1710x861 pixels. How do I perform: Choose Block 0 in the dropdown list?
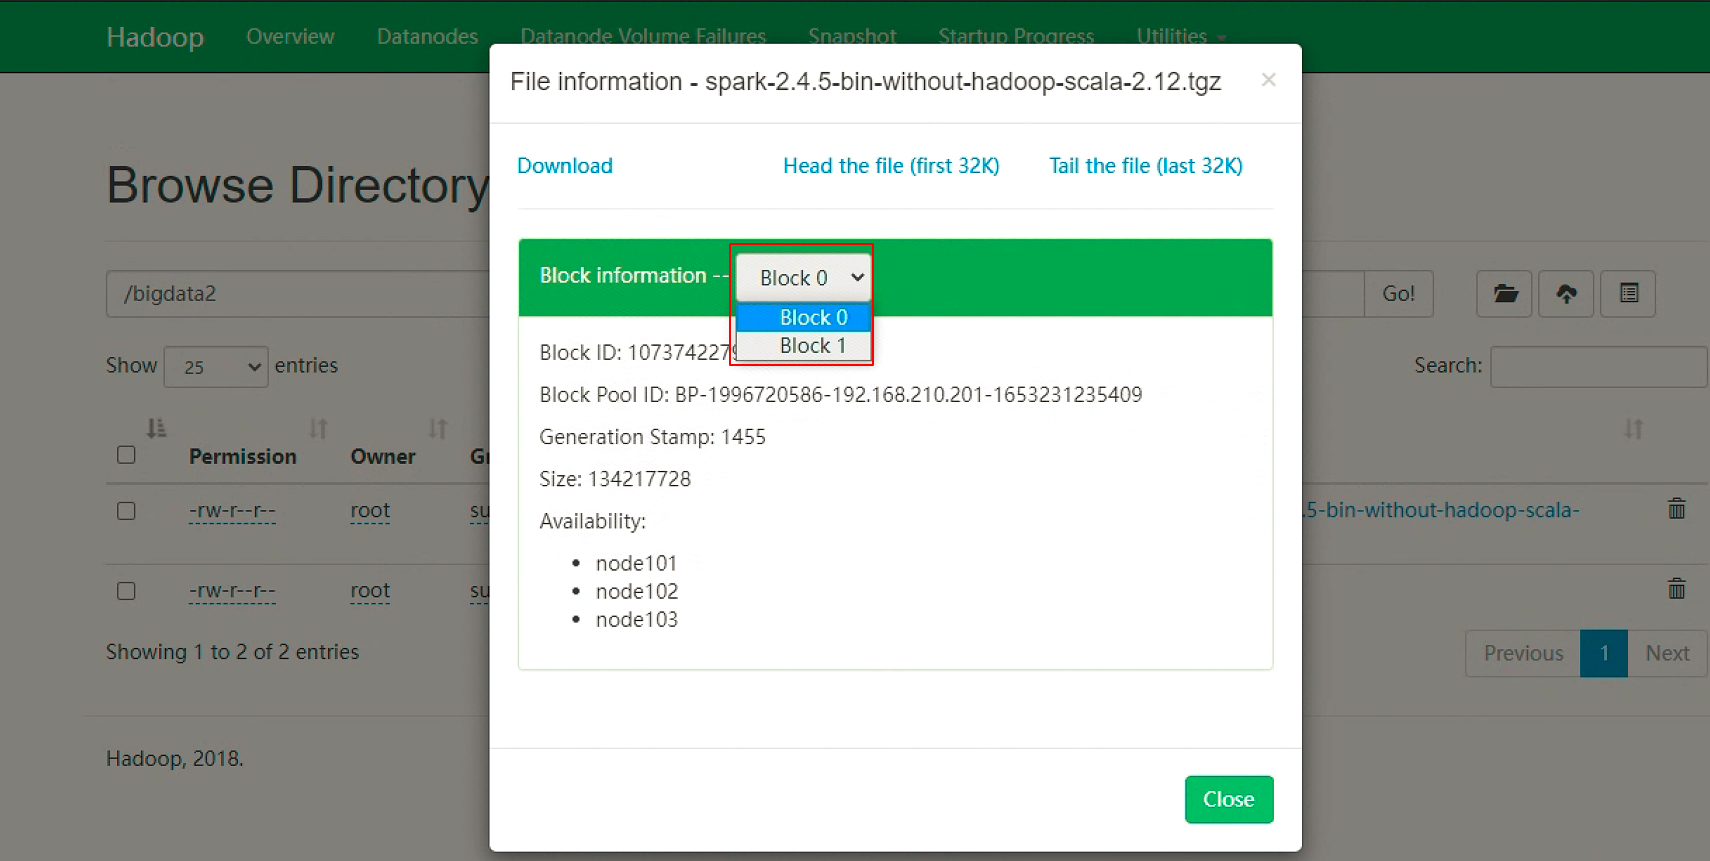pos(804,317)
